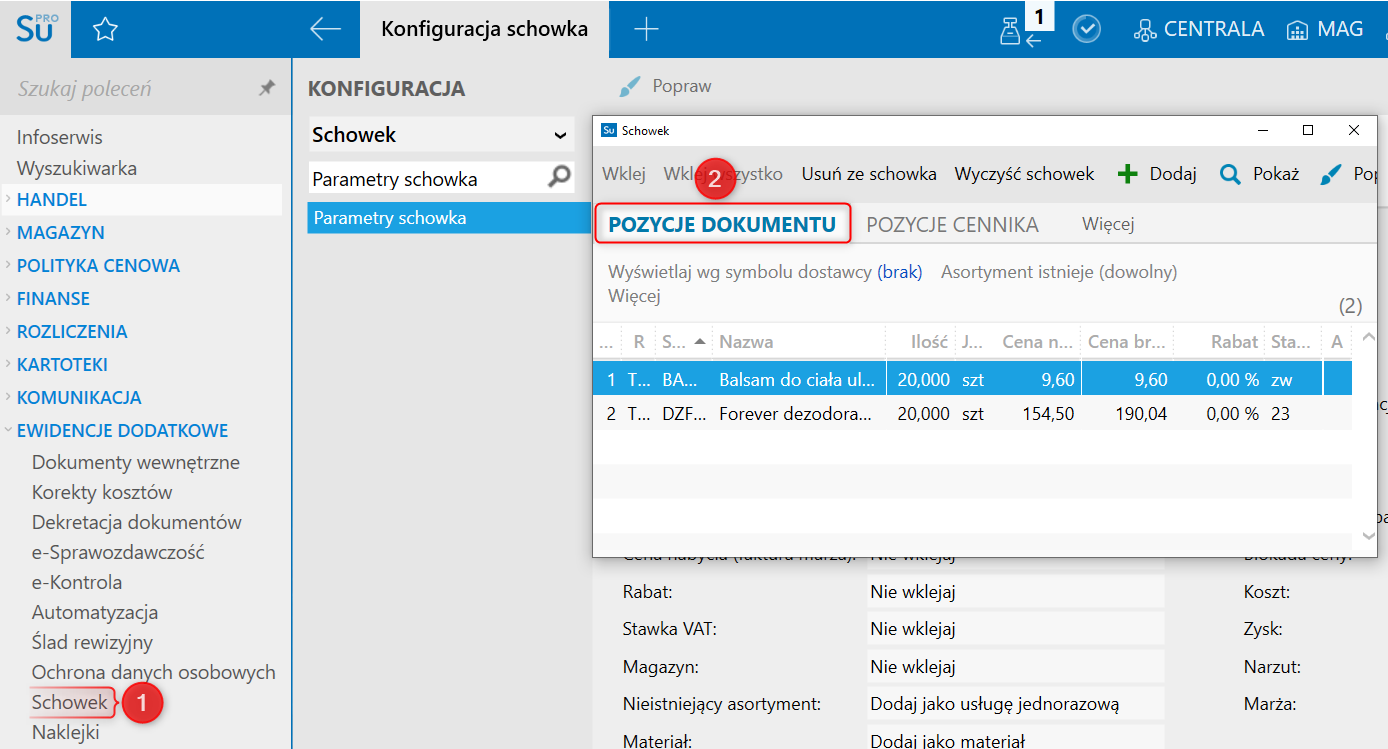Open Infoserwis in the sidebar

pos(59,137)
